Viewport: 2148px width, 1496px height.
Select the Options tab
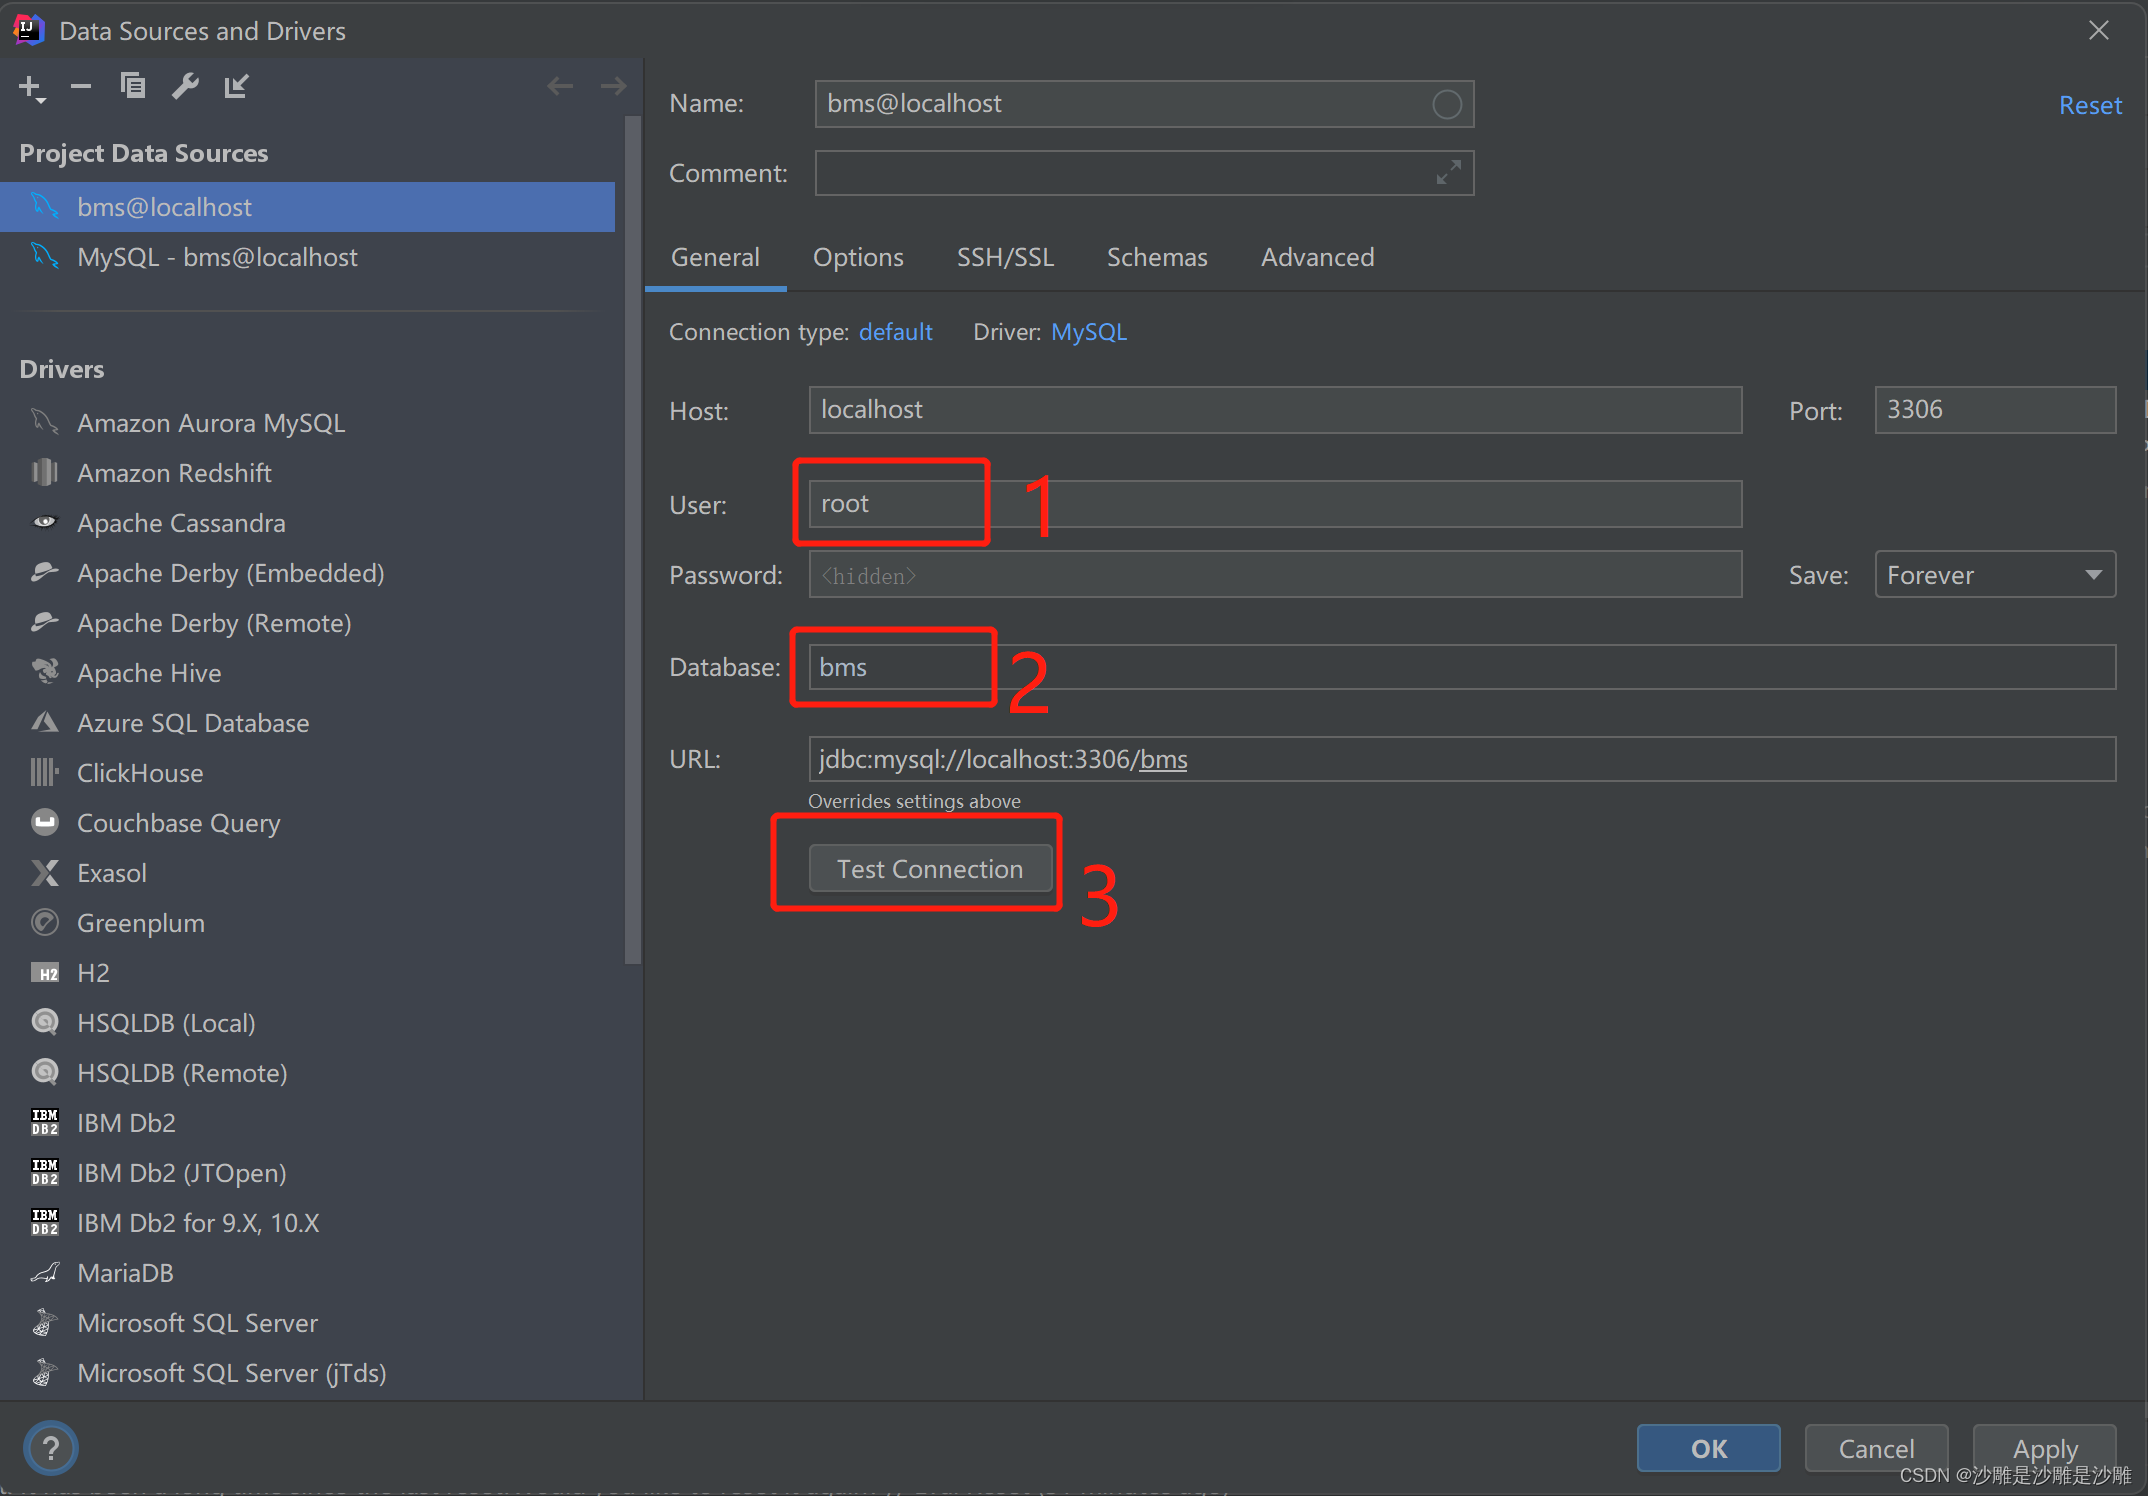click(x=857, y=256)
